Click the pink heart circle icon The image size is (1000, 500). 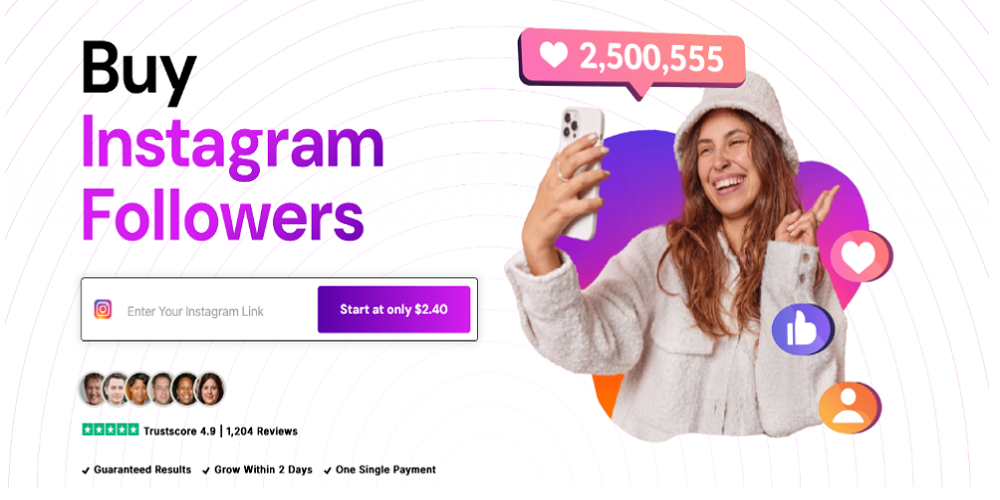pos(861,256)
